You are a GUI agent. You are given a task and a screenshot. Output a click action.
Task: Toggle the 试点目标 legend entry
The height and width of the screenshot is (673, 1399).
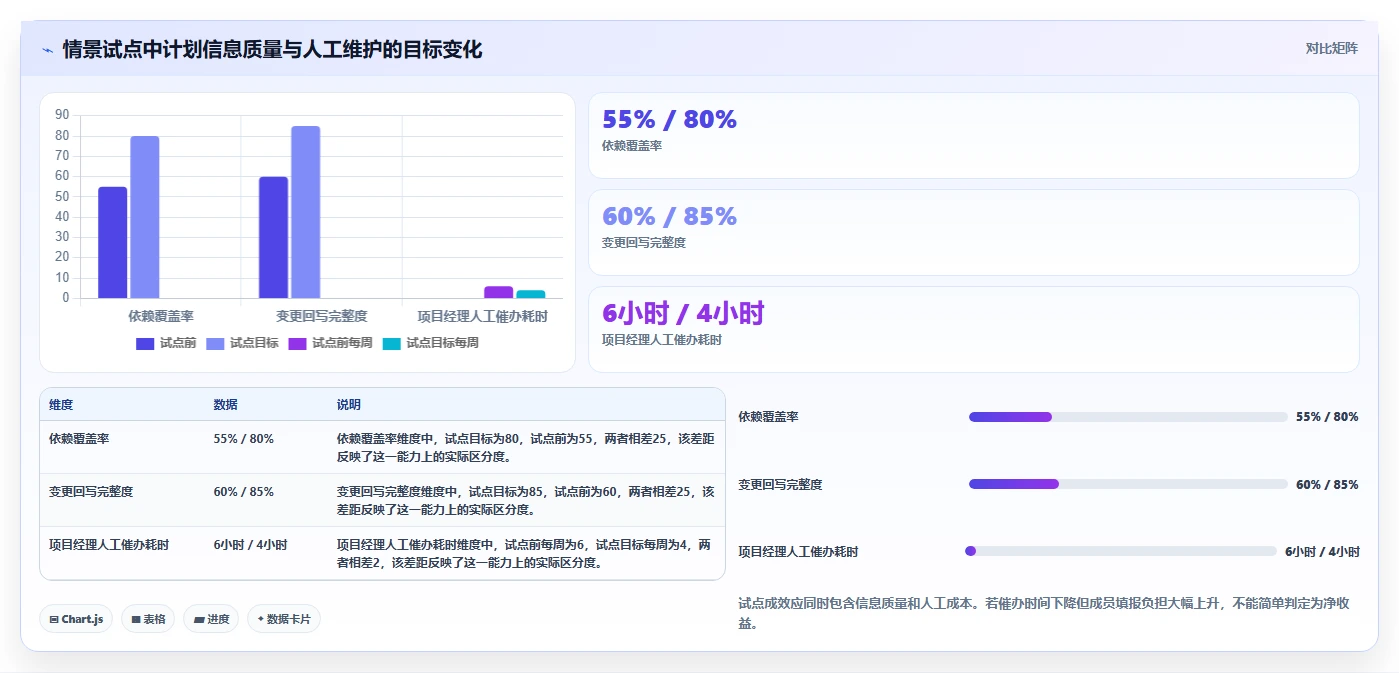click(242, 343)
